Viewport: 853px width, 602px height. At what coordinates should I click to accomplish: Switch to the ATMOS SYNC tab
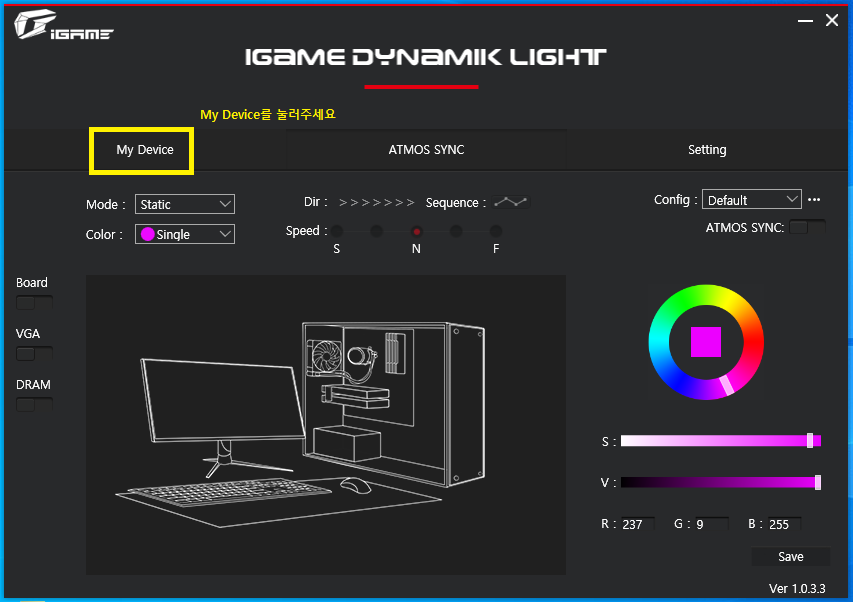point(426,150)
